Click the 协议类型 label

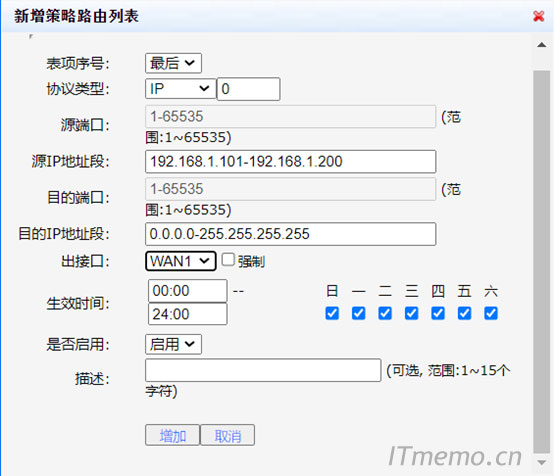(78, 89)
